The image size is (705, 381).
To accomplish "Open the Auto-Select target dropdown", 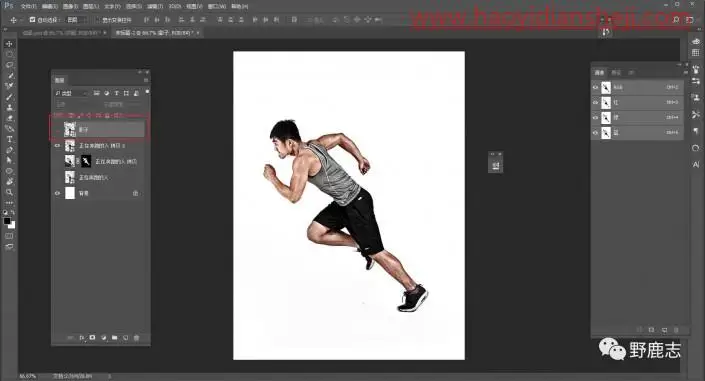I will pos(76,20).
